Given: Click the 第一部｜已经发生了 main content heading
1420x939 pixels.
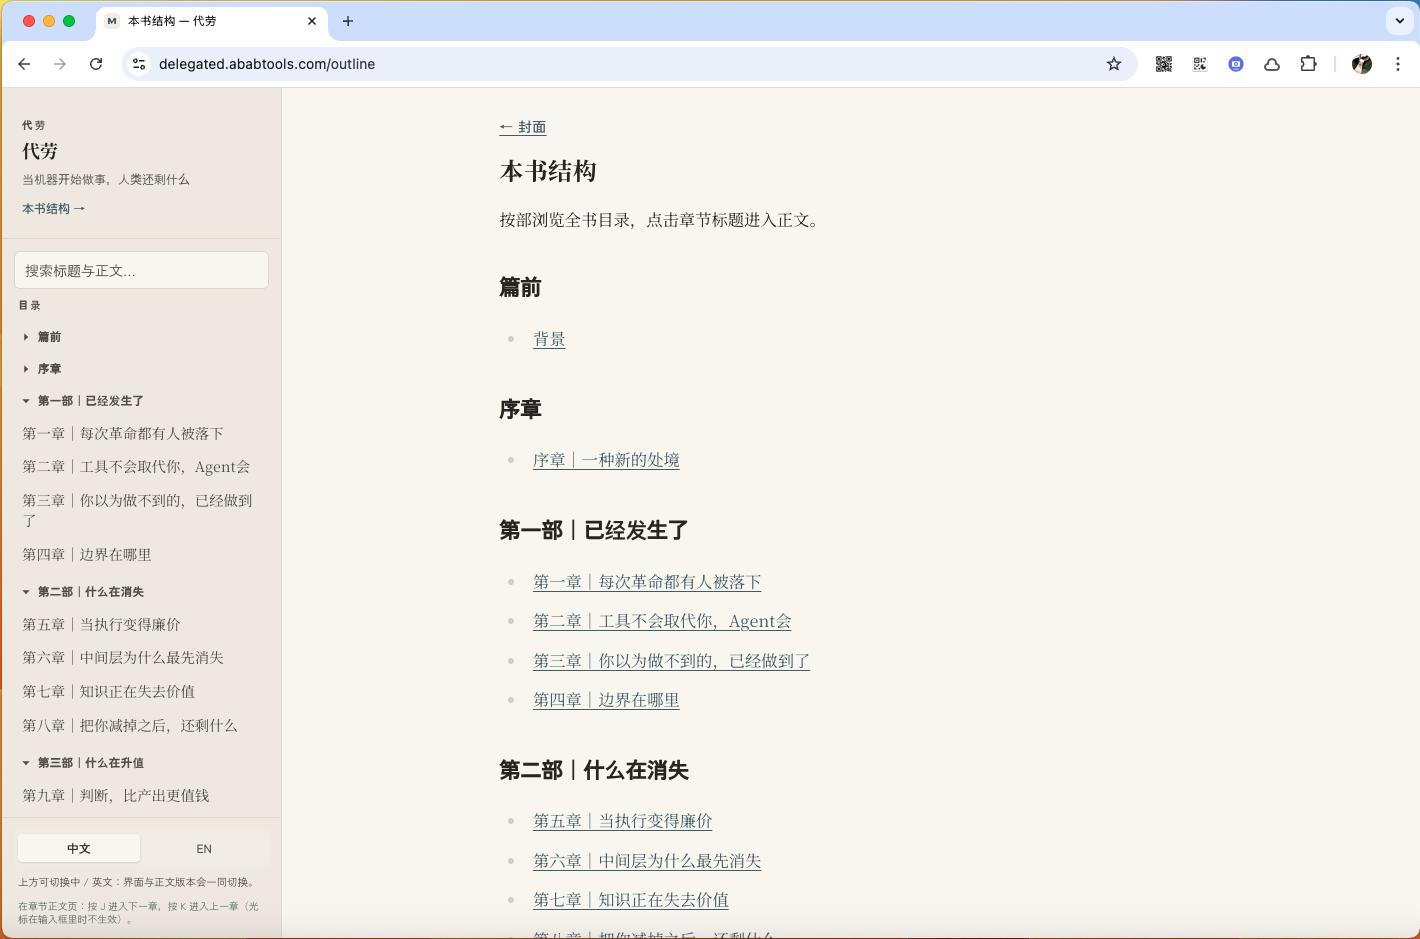Looking at the screenshot, I should [x=594, y=530].
